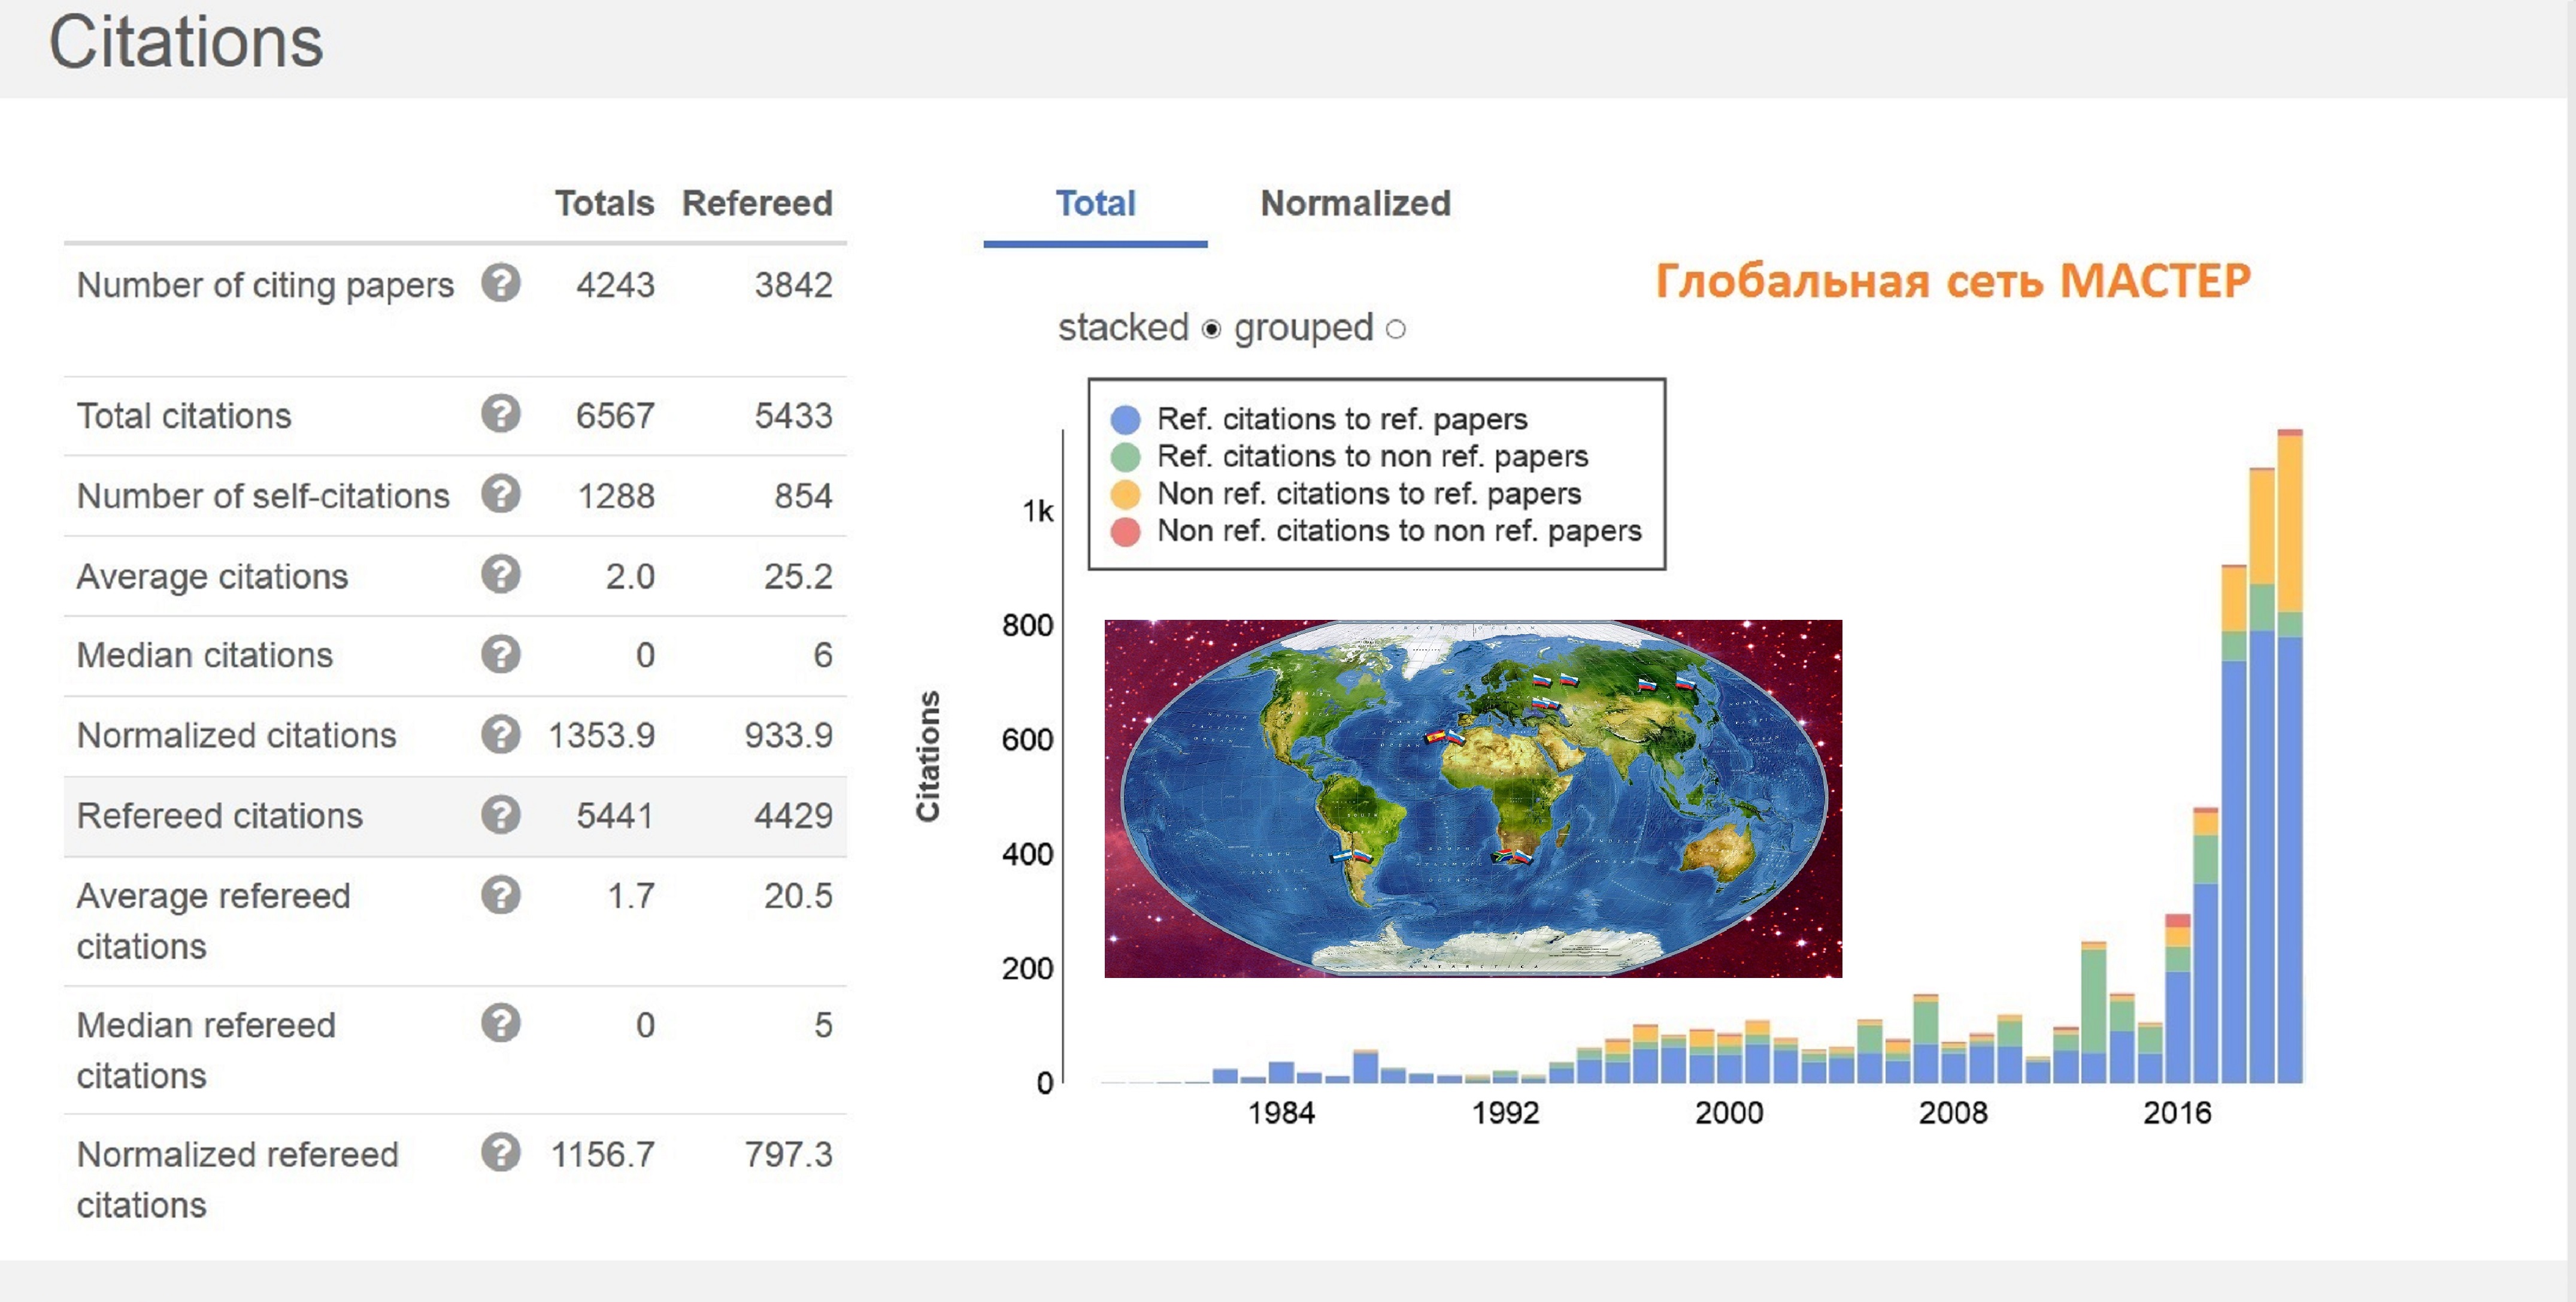Image resolution: width=2576 pixels, height=1302 pixels.
Task: Click help icon beside Total citations
Action: click(500, 413)
